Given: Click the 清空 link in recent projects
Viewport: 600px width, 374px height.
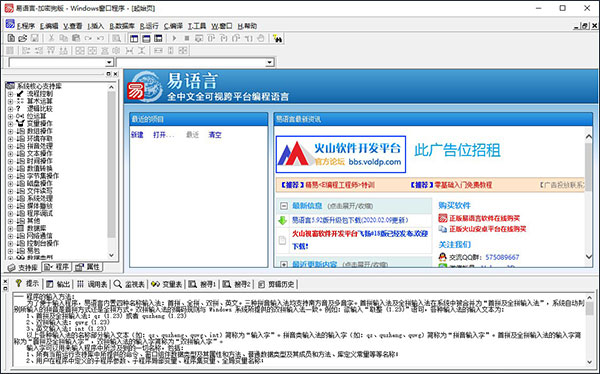Looking at the screenshot, I should point(215,135).
